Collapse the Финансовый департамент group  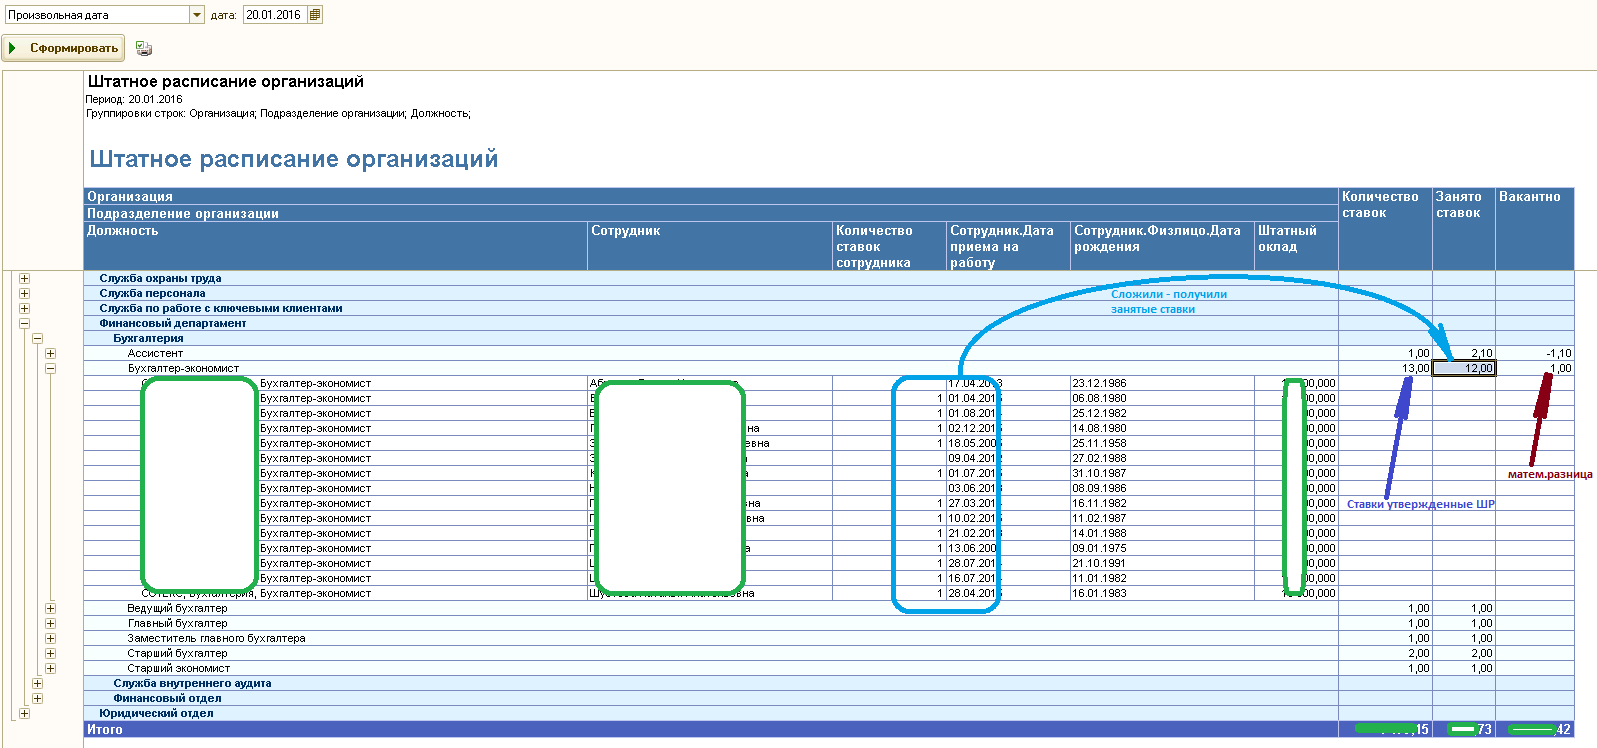point(24,324)
